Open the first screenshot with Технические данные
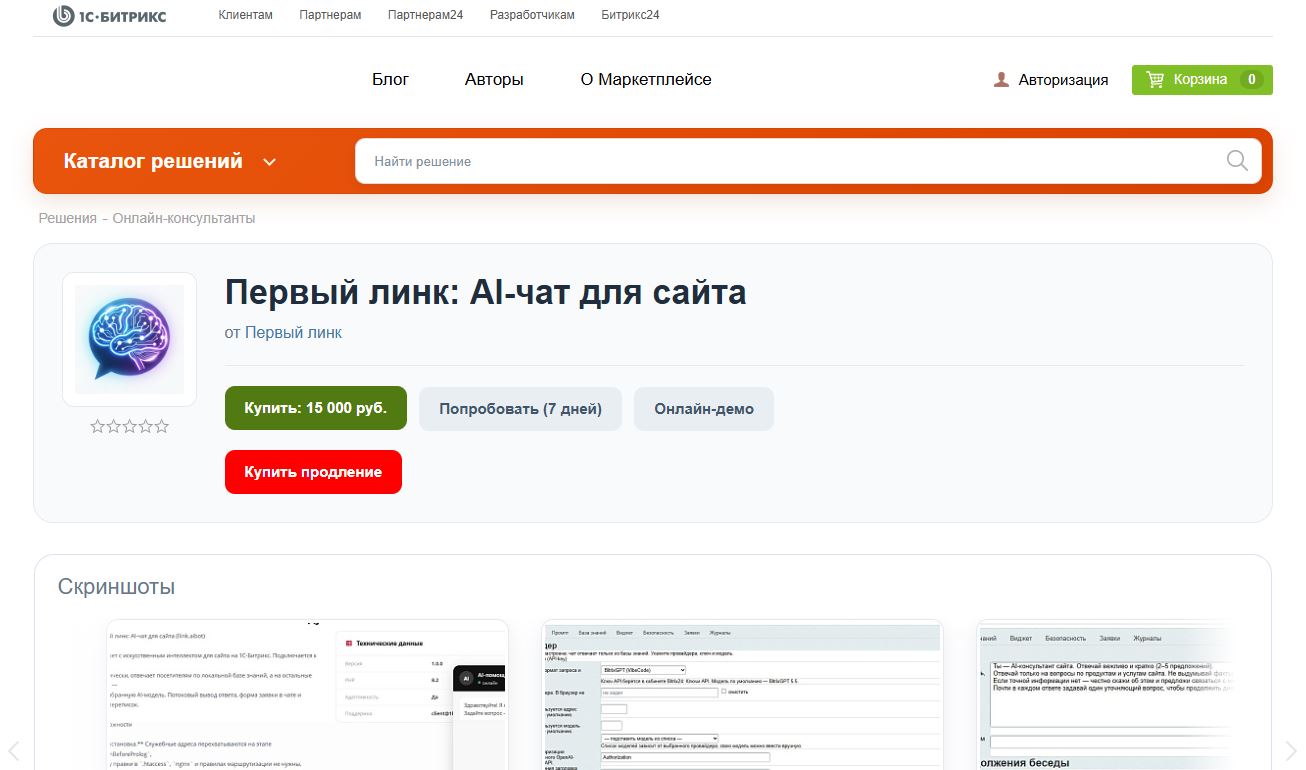 coord(308,694)
